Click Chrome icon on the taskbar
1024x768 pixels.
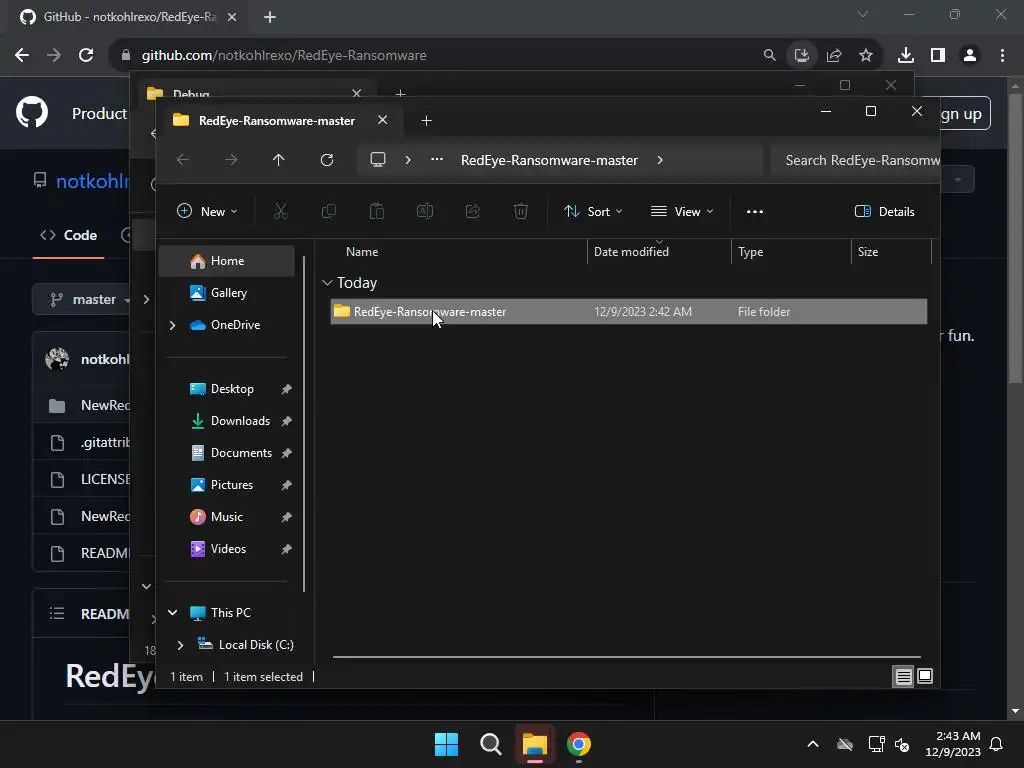coord(579,744)
